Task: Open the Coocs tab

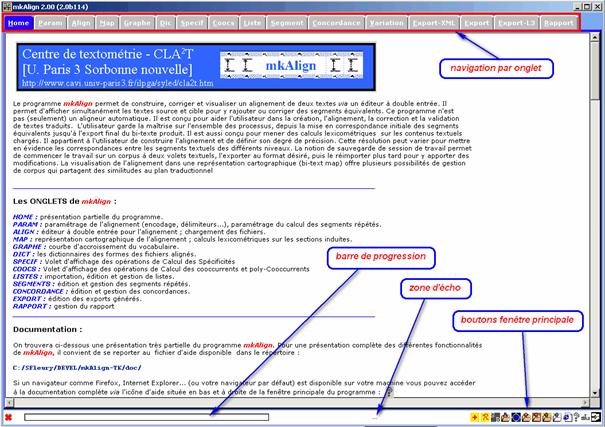Action: coord(223,23)
